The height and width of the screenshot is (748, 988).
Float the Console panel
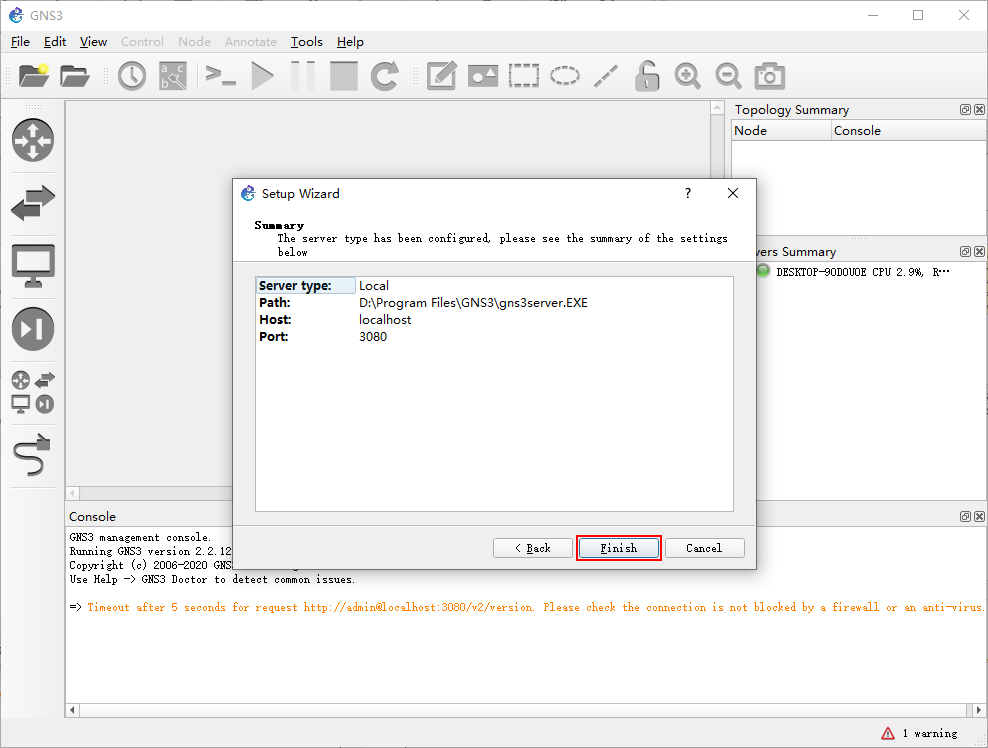click(965, 517)
